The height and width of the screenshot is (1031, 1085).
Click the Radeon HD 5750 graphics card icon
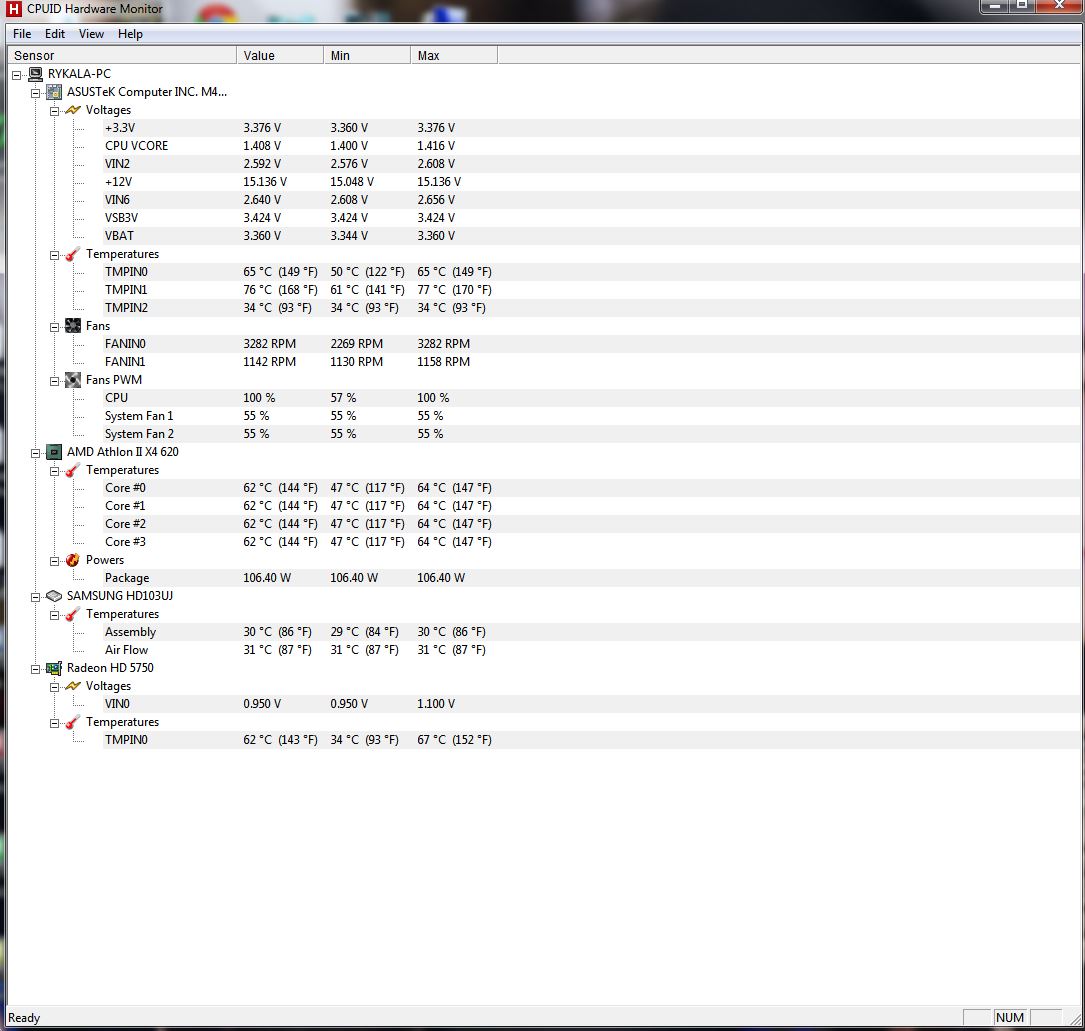tap(54, 668)
